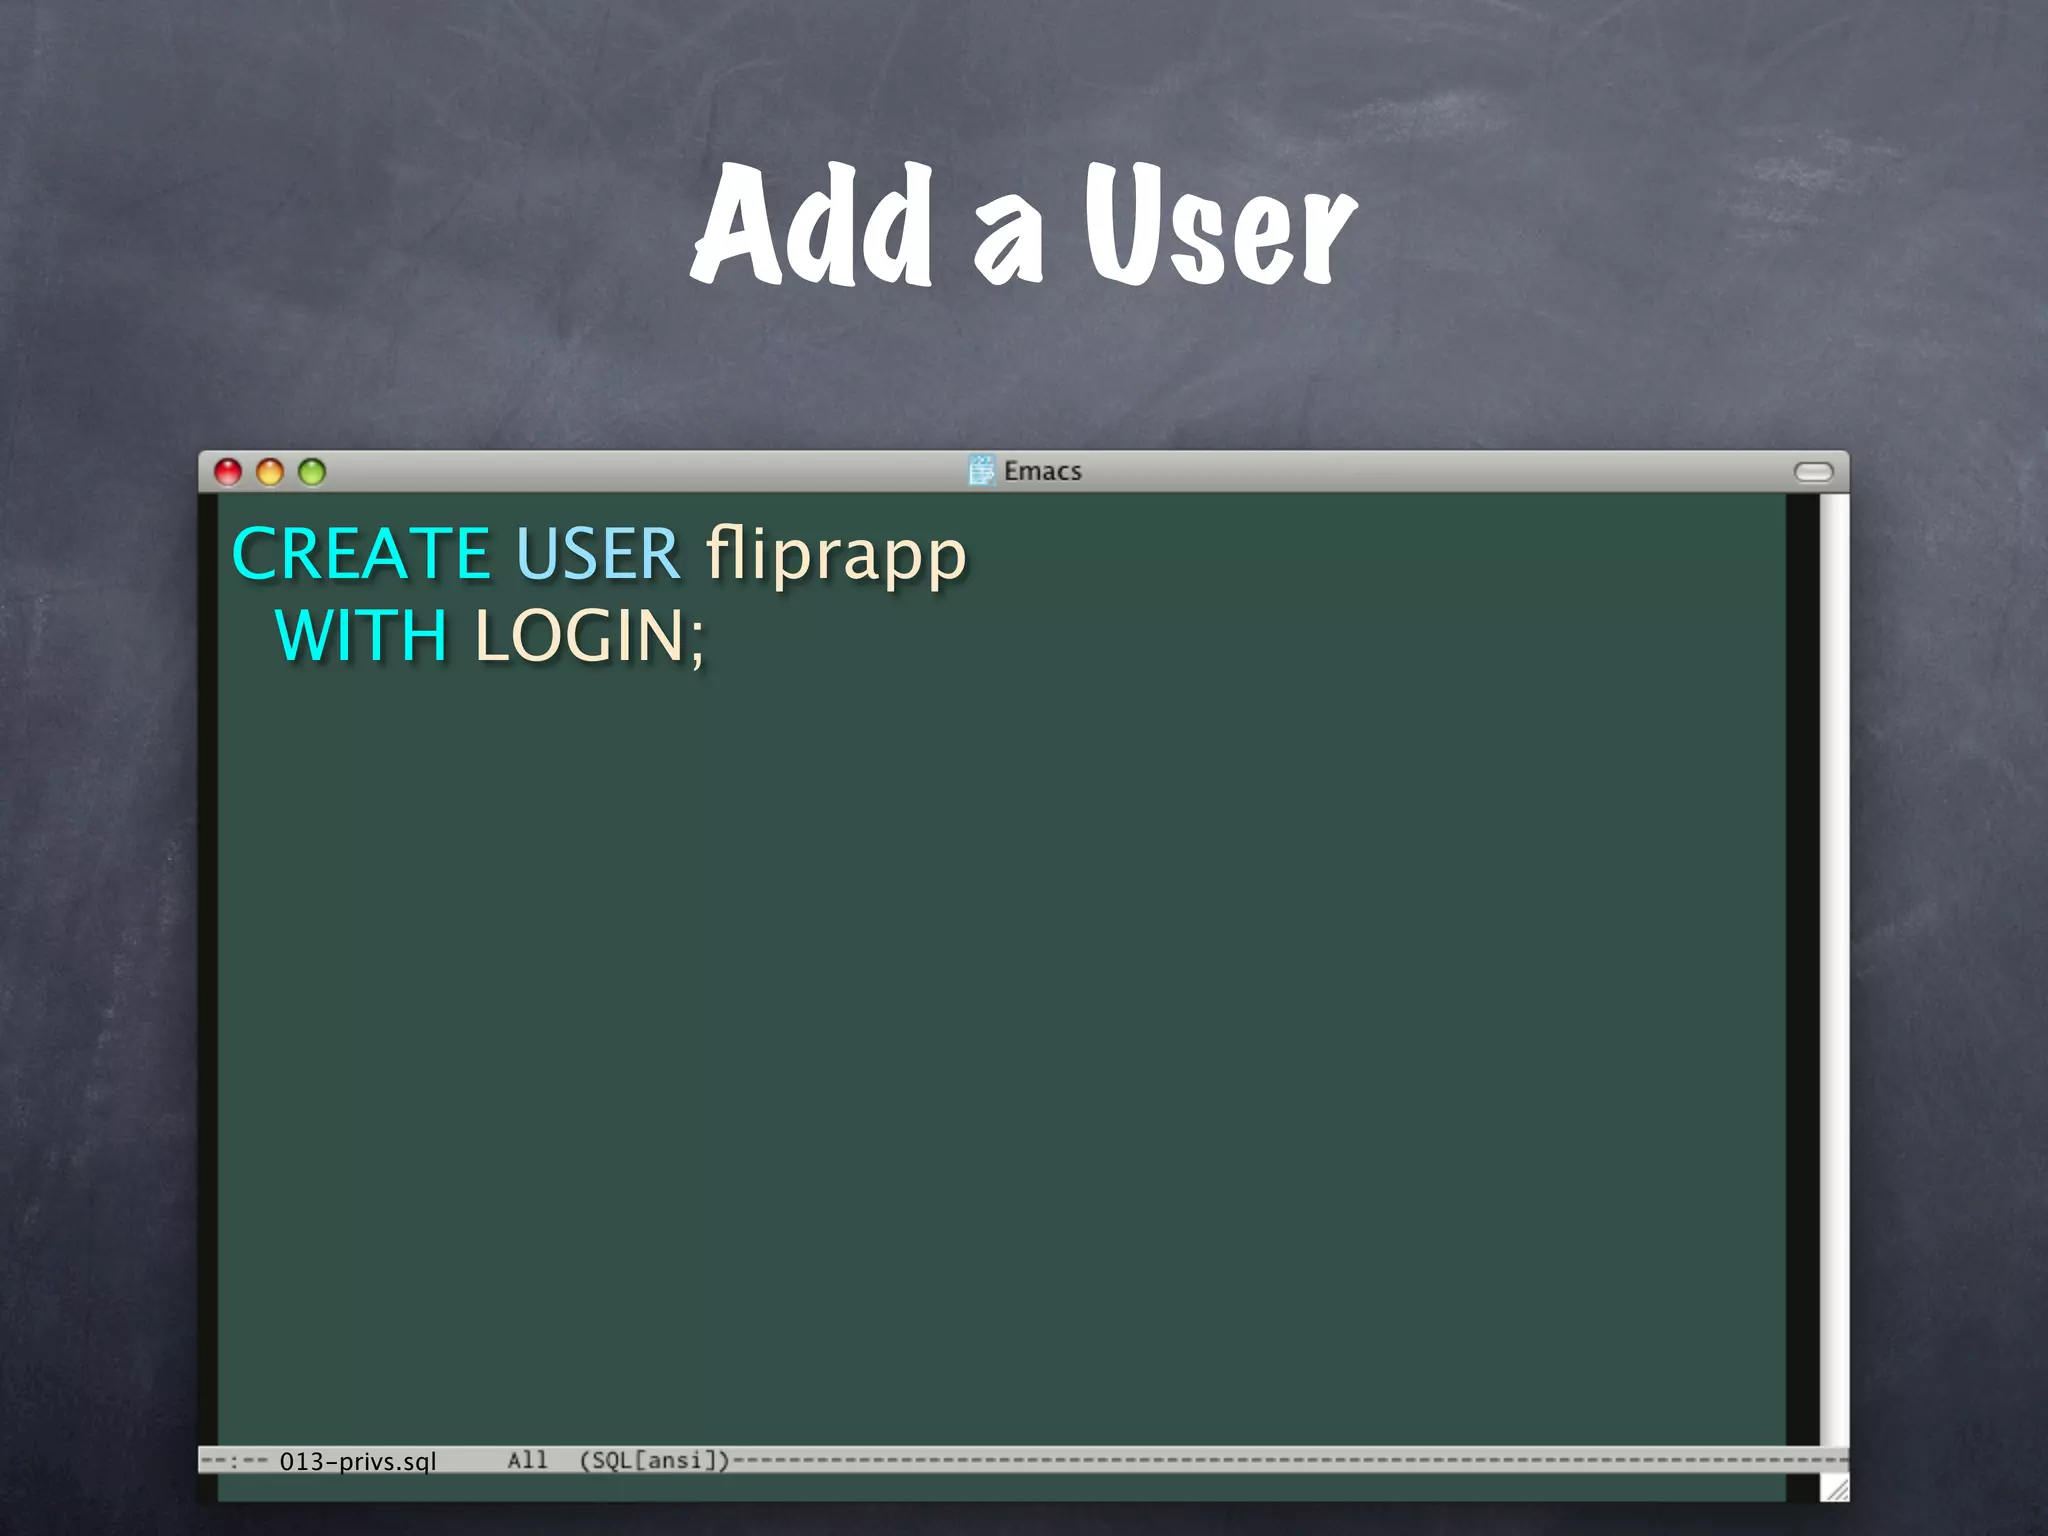2048x1536 pixels.
Task: Click the CREATE keyword in the buffer
Action: (361, 553)
